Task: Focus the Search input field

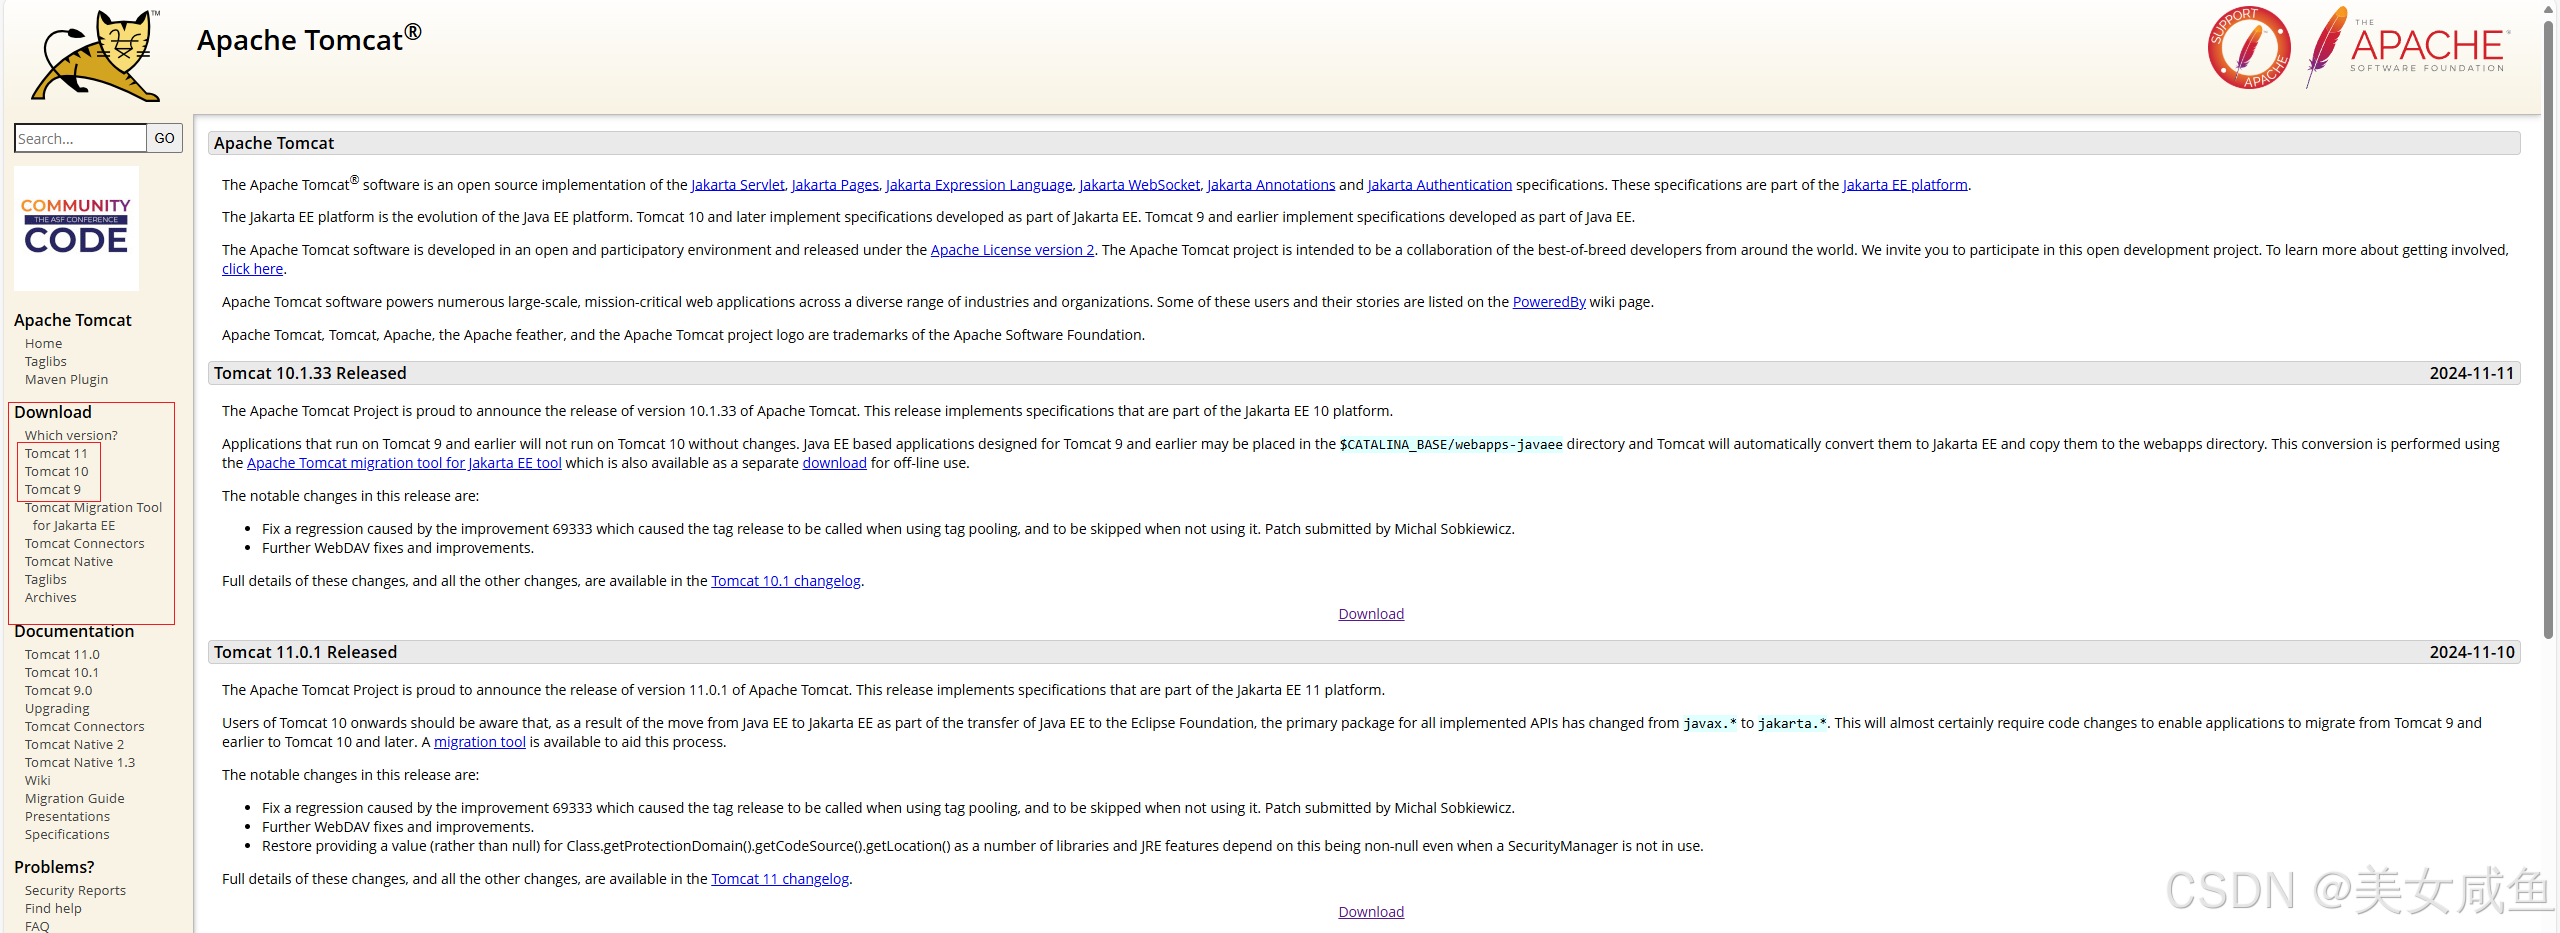Action: point(80,138)
